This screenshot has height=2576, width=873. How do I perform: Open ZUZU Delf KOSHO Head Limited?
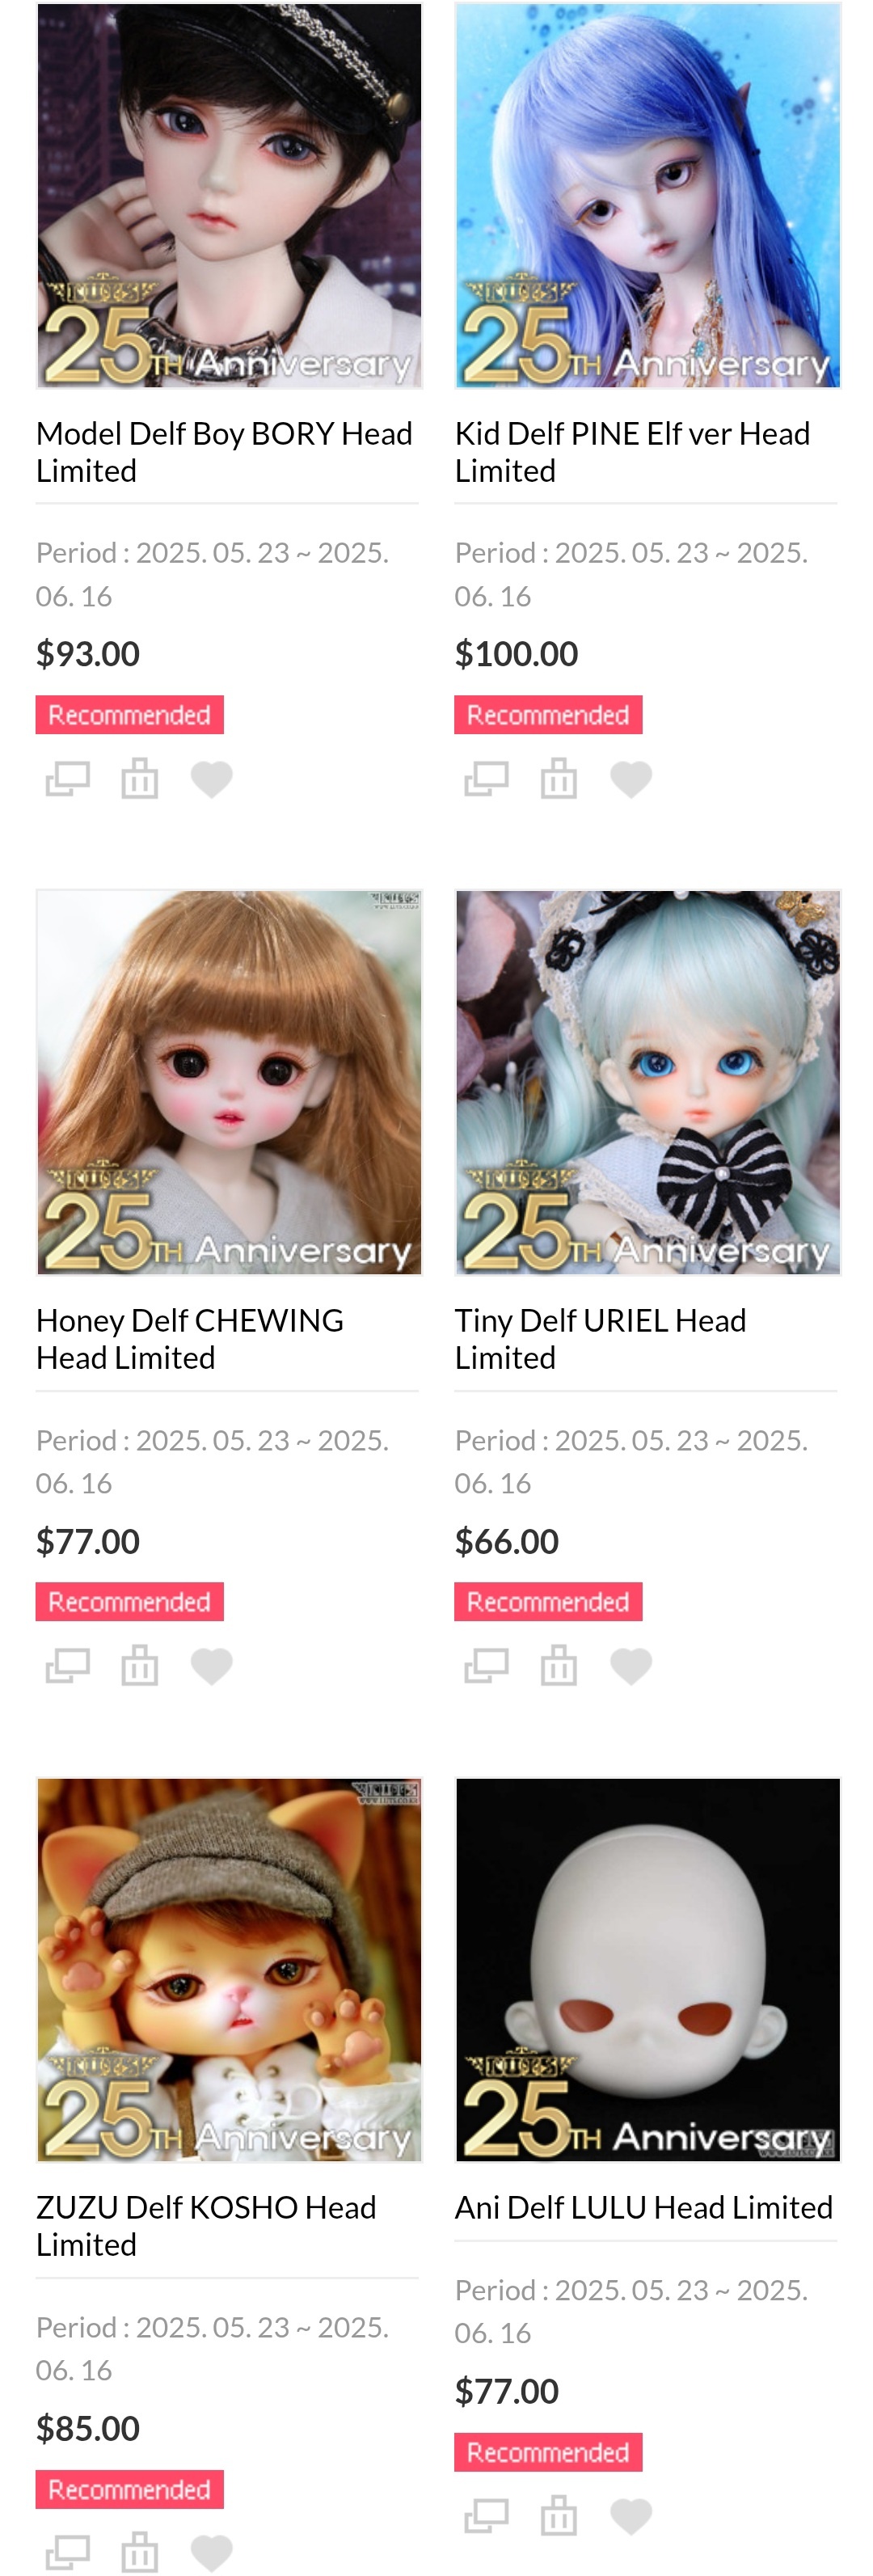(206, 2226)
